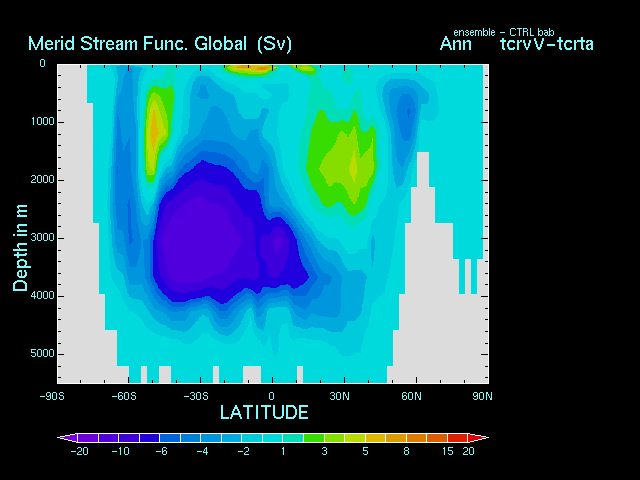
Task: Click the colorbar label '-10'
Action: pyautogui.click(x=120, y=451)
